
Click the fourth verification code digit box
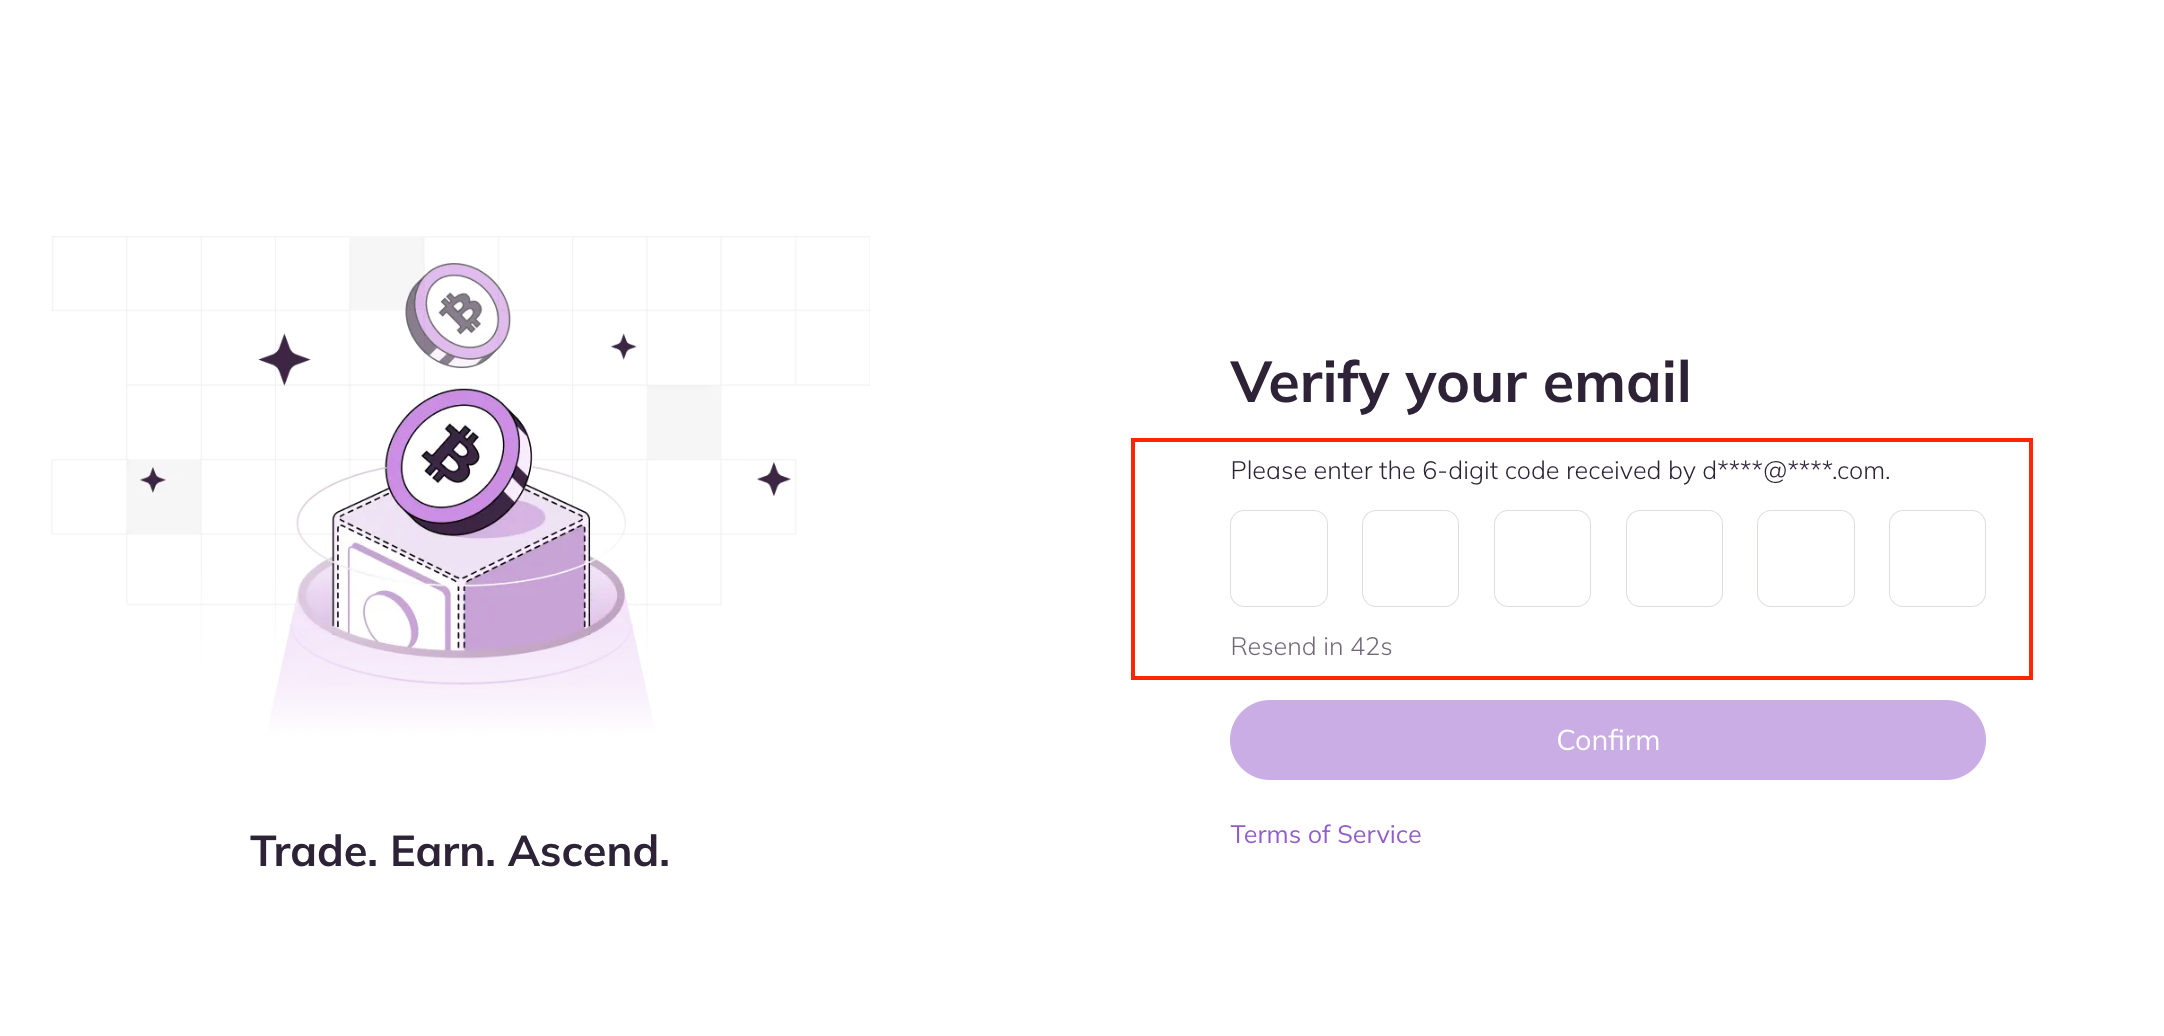pyautogui.click(x=1674, y=558)
